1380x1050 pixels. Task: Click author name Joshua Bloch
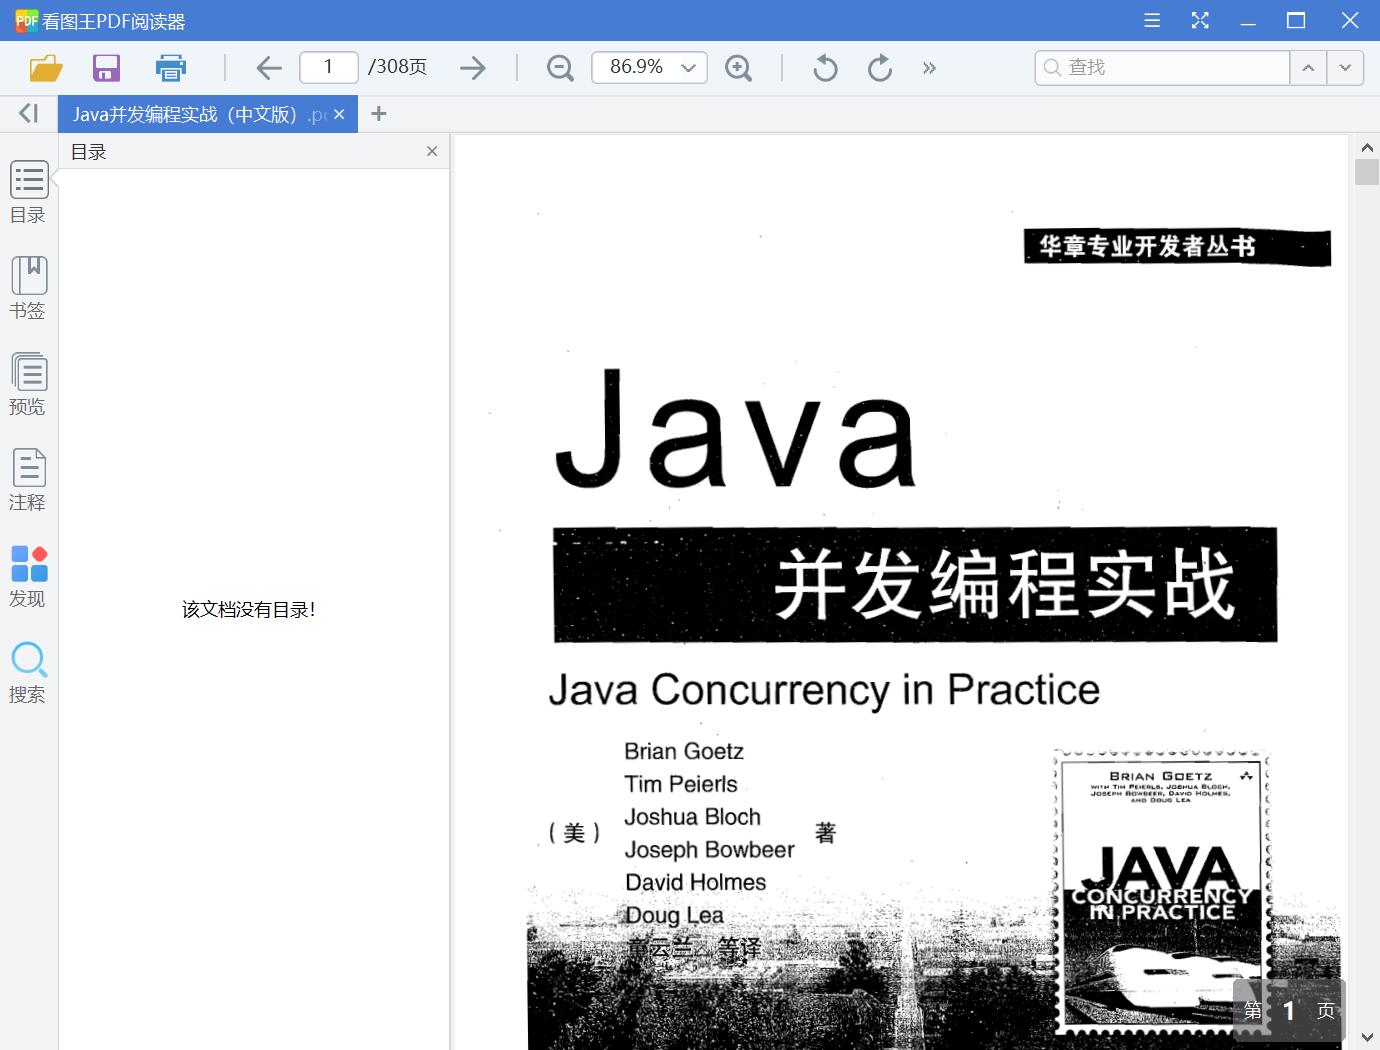pos(693,817)
